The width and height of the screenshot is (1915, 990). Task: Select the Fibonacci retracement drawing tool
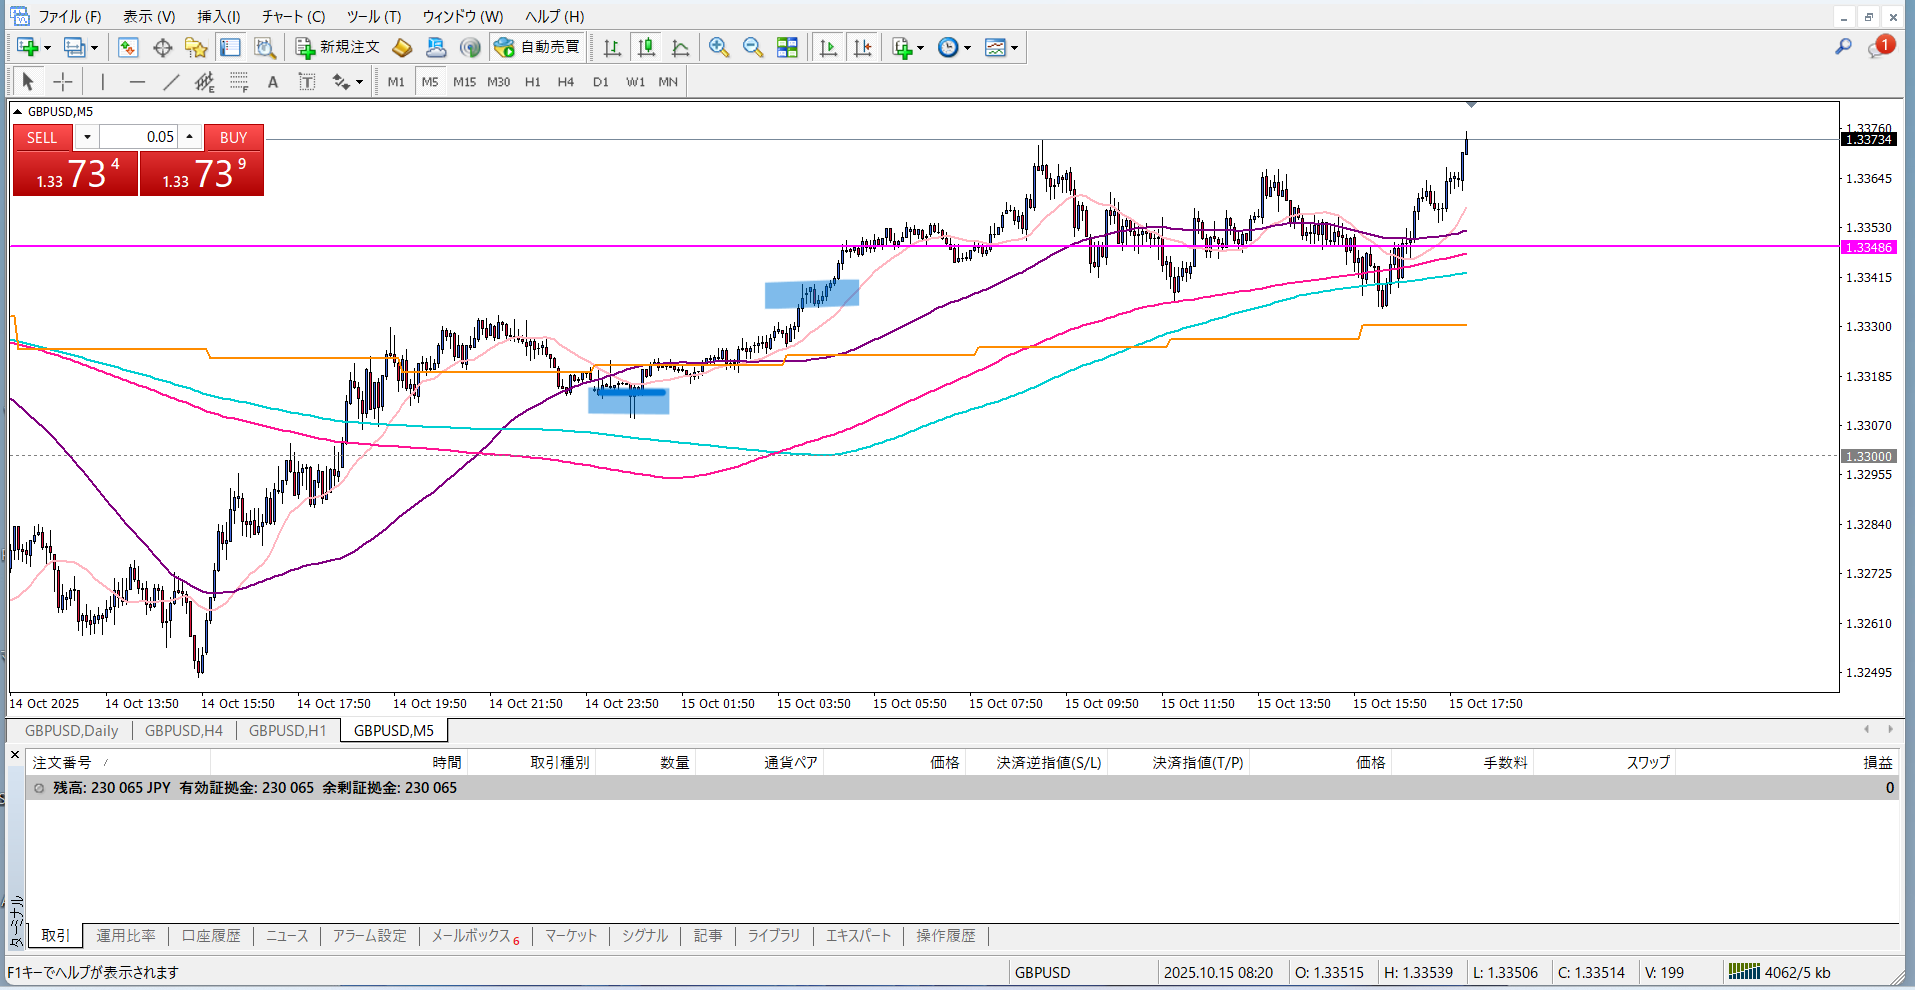(238, 82)
